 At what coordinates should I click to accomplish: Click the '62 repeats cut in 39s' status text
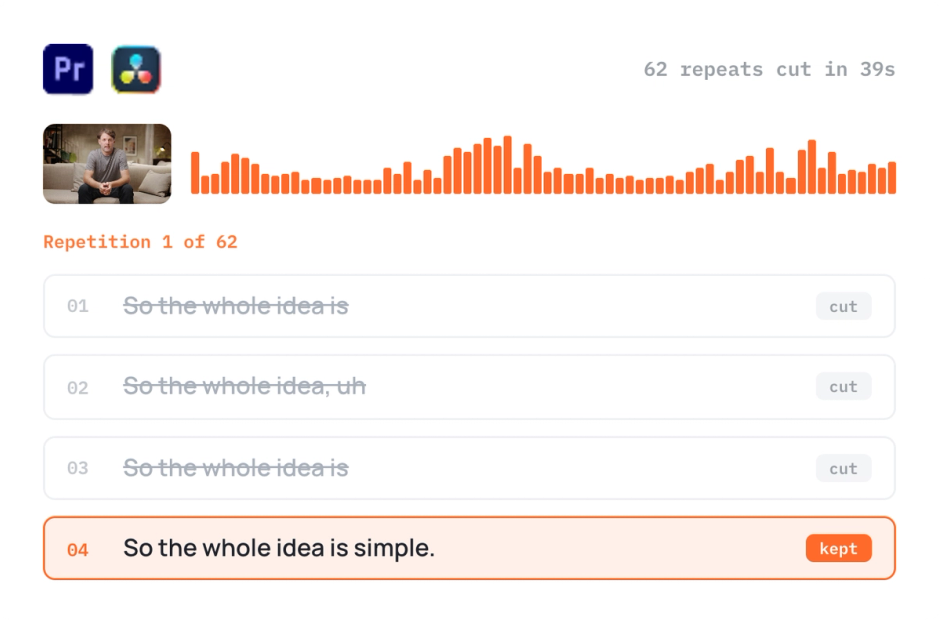769,70
